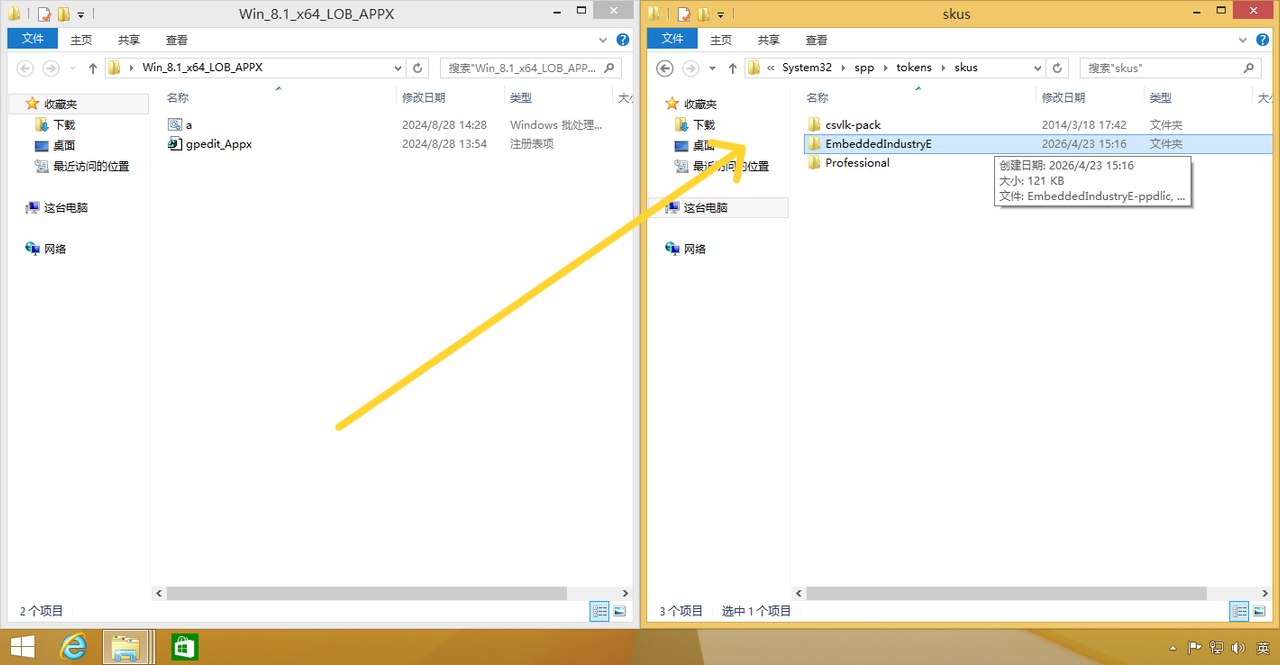Open address bar history dropdown, left window
The width and height of the screenshot is (1280, 665).
click(x=400, y=68)
